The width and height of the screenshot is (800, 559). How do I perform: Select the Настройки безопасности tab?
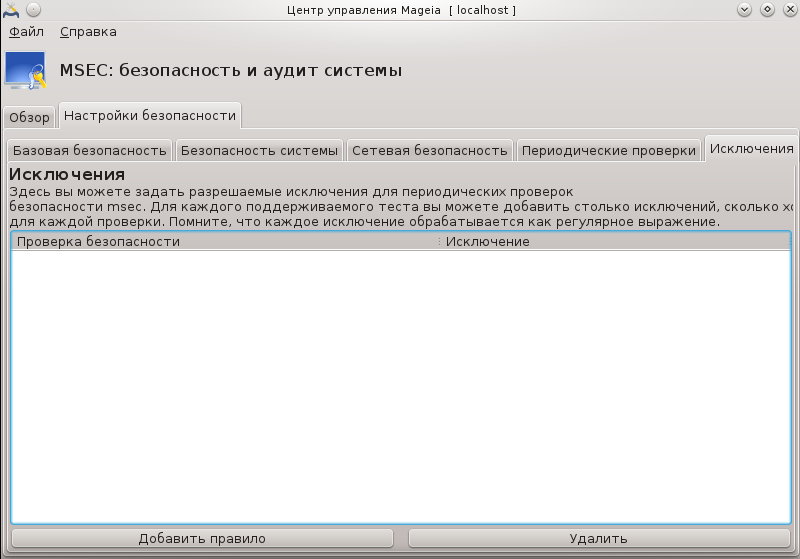(150, 115)
